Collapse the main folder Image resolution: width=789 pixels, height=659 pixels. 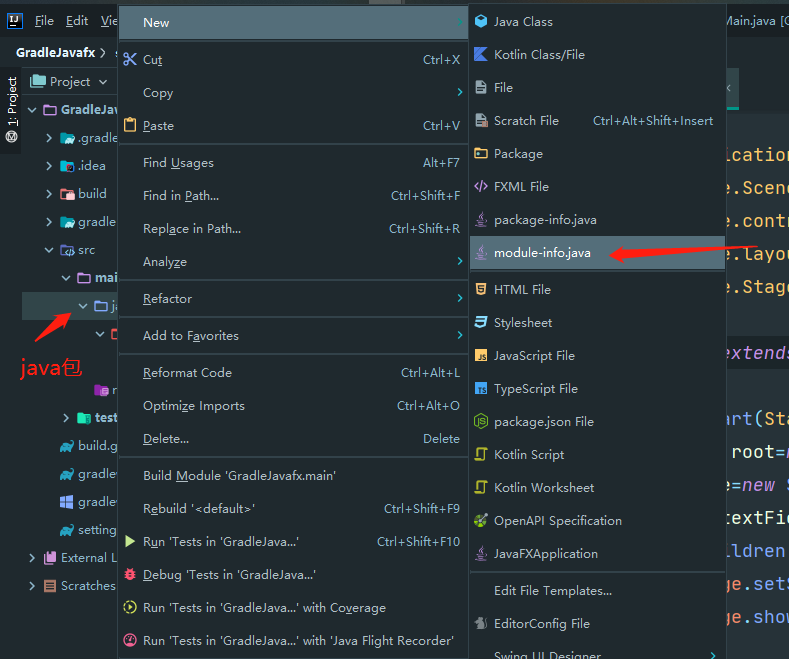click(x=66, y=278)
